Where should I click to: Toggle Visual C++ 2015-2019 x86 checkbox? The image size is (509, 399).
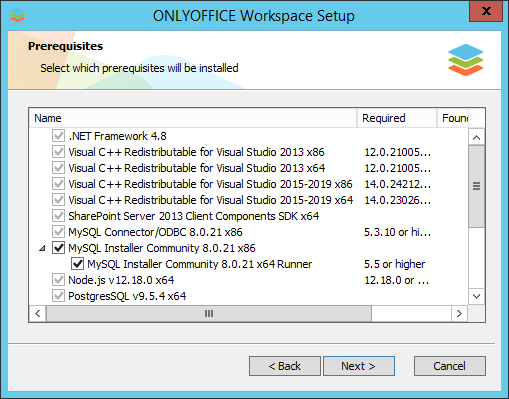(58, 184)
